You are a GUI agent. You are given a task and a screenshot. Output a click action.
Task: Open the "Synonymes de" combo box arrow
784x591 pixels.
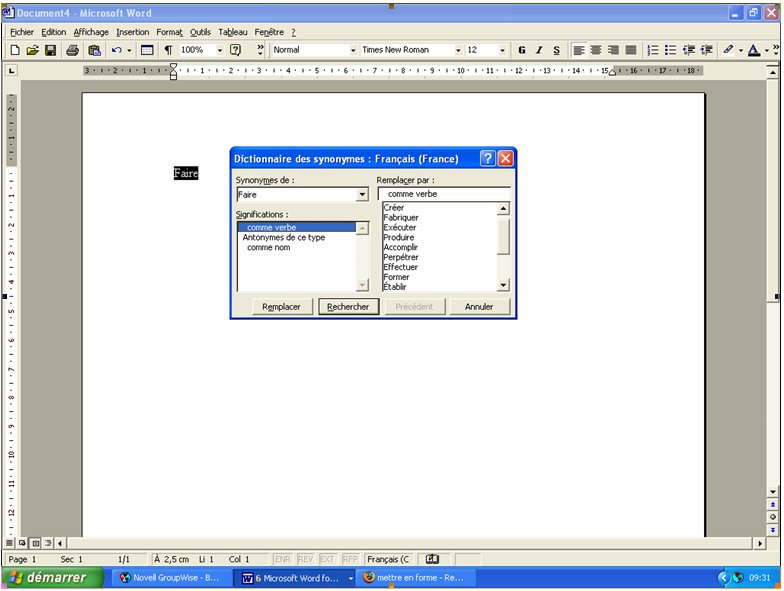click(x=362, y=195)
